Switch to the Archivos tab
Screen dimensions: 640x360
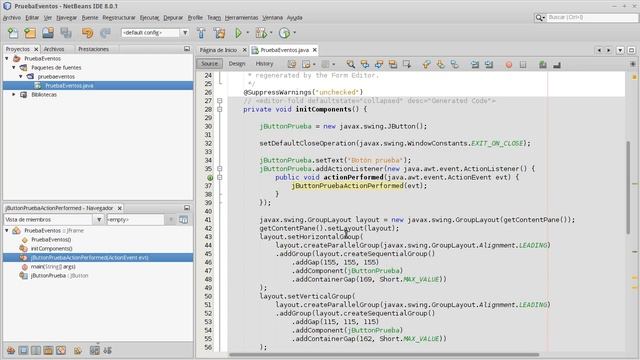pyautogui.click(x=54, y=49)
